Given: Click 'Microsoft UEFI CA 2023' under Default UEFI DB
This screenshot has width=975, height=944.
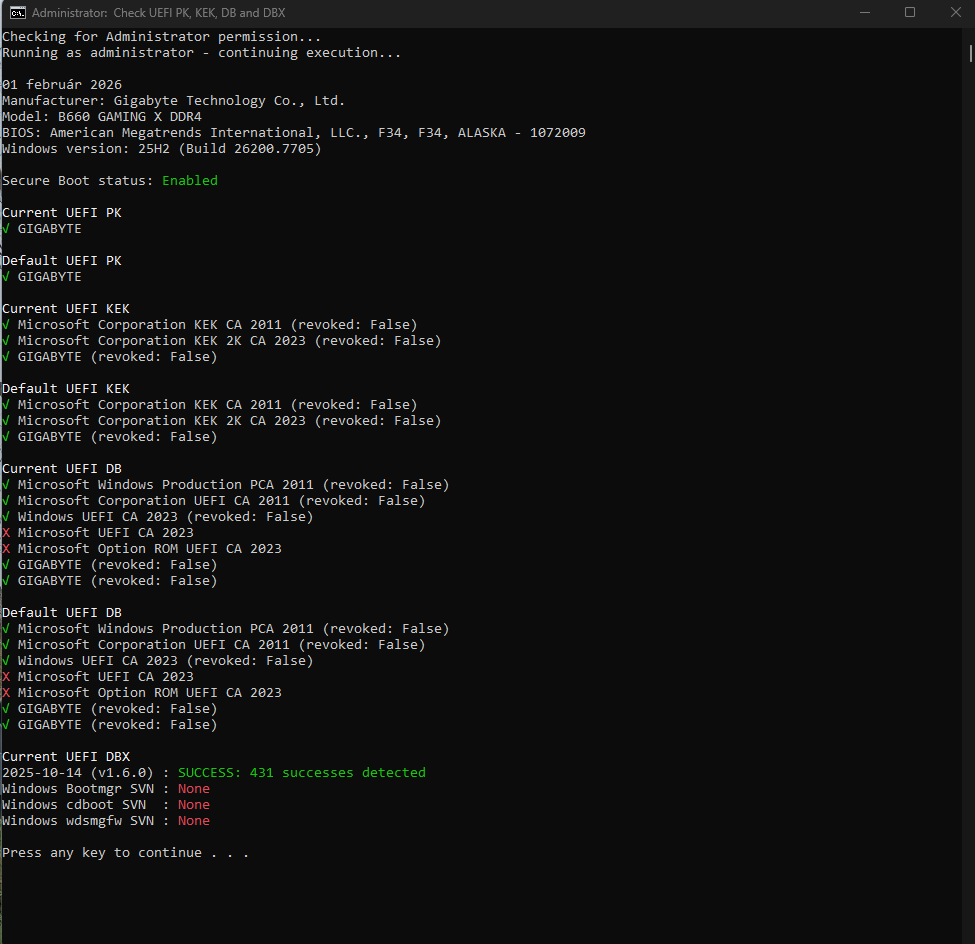Looking at the screenshot, I should click(106, 677).
